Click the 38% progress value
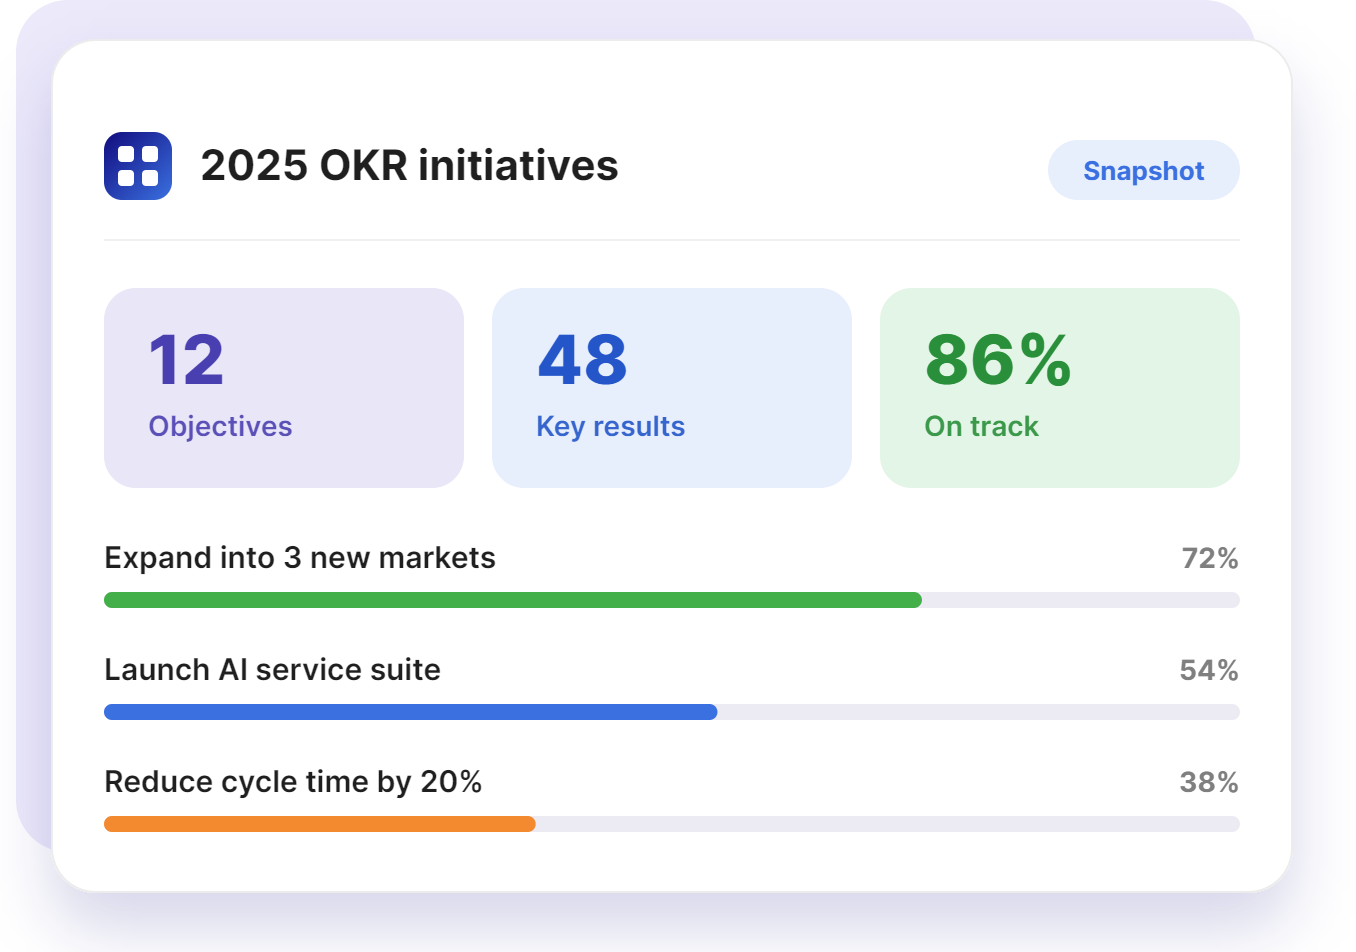 (x=1209, y=782)
